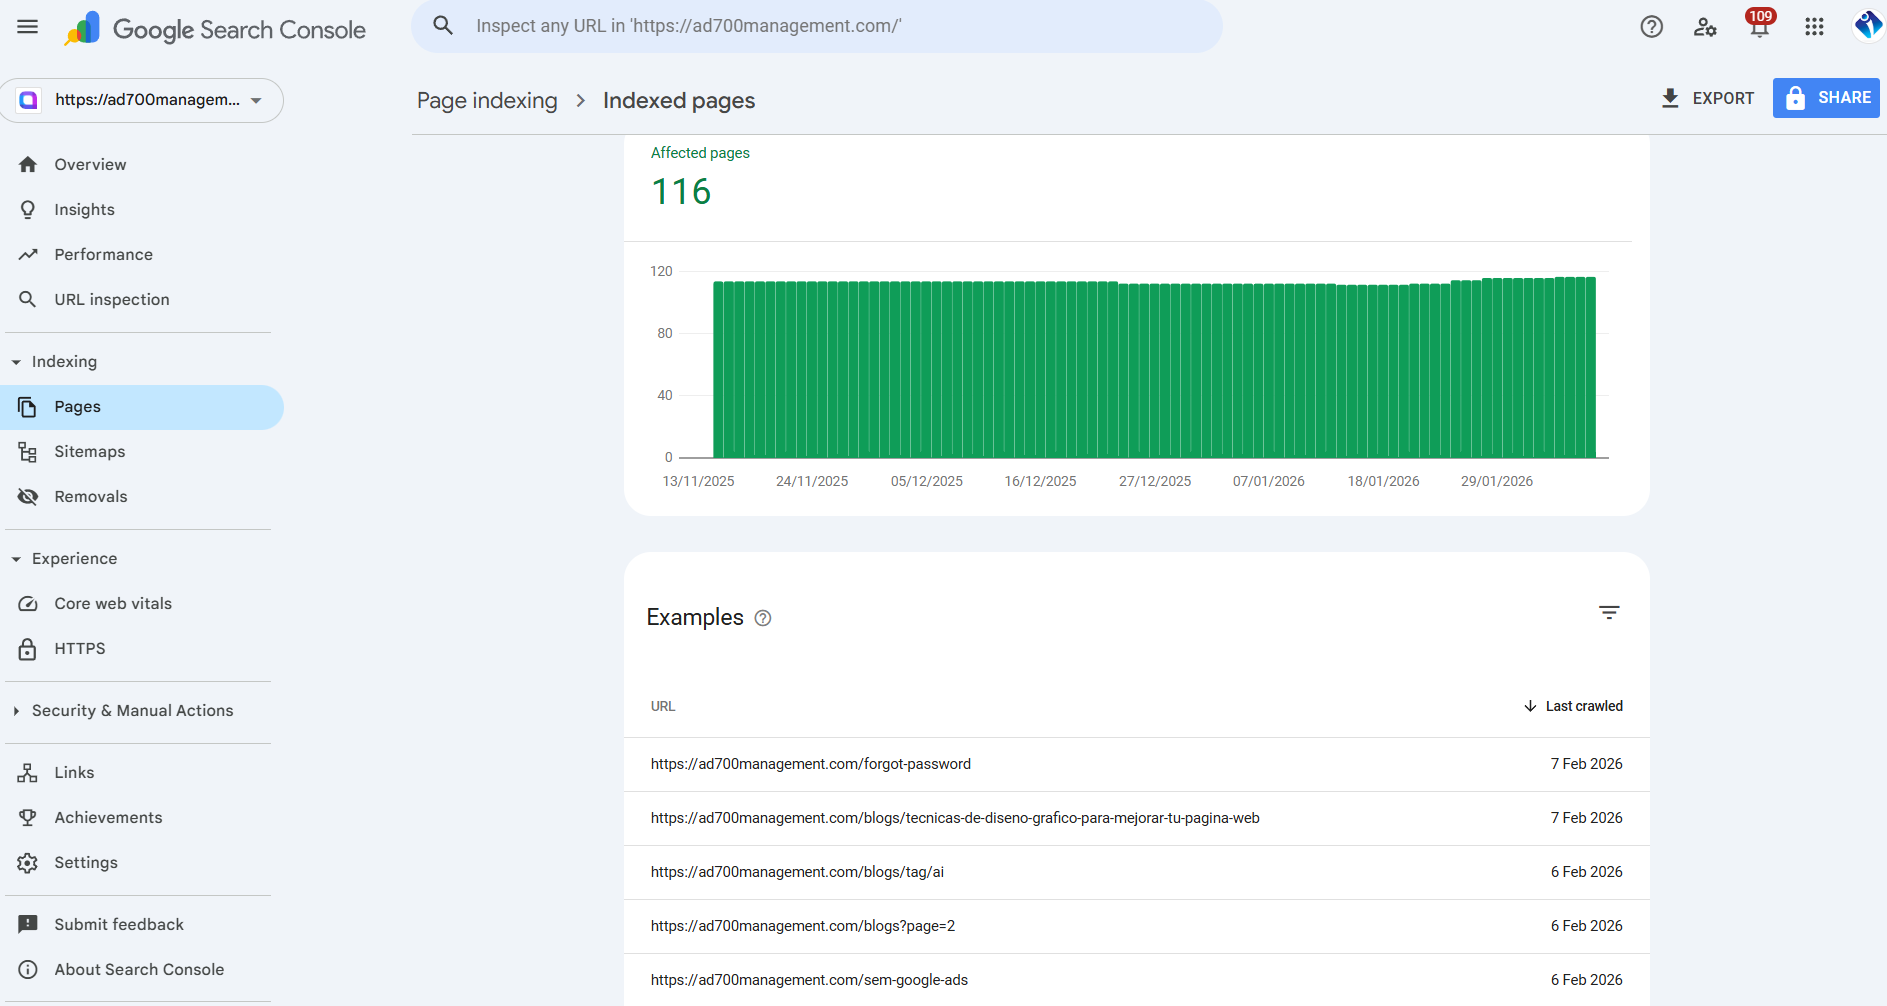Image resolution: width=1887 pixels, height=1006 pixels.
Task: Collapse the Experience section
Action: 17,559
